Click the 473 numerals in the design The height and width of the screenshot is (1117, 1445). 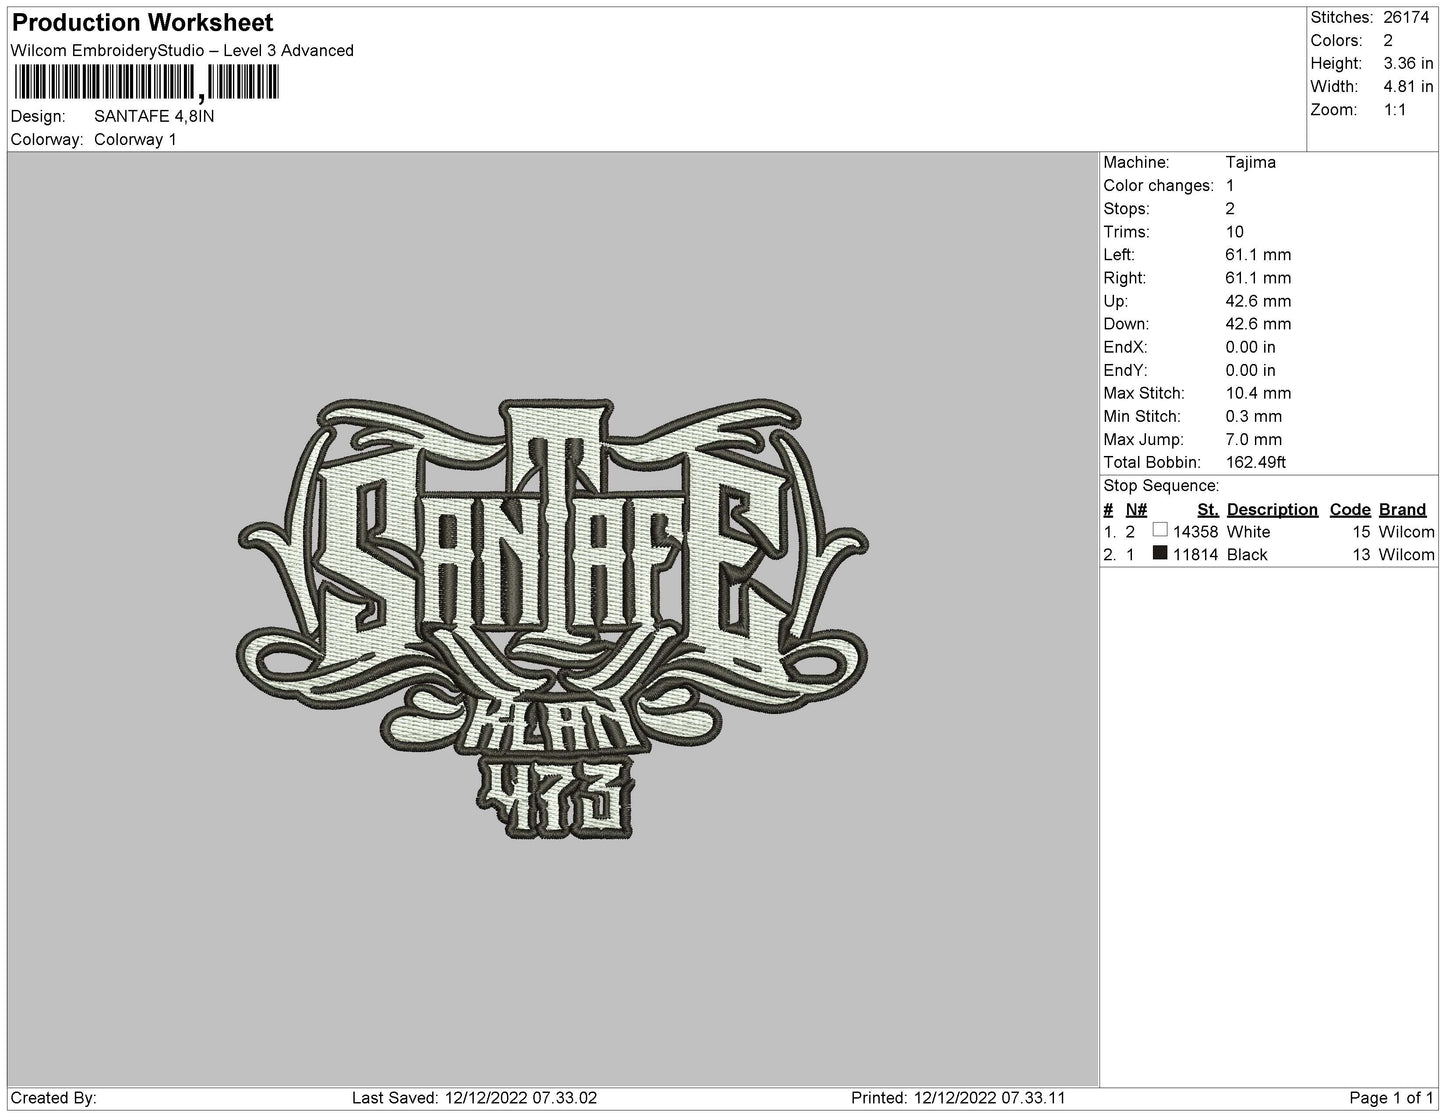pyautogui.click(x=555, y=798)
